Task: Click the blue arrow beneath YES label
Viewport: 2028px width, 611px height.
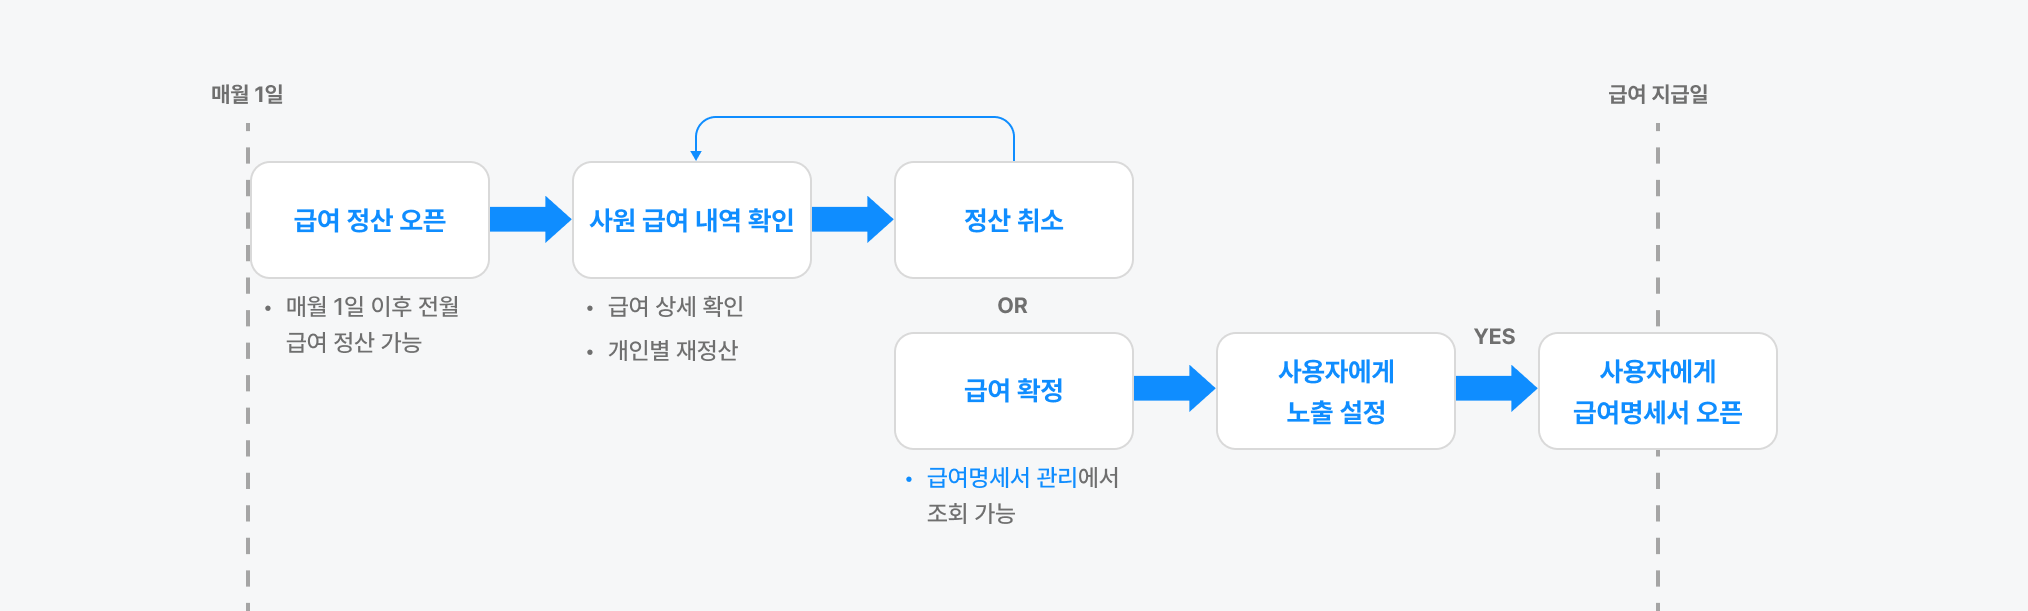Action: point(1496,389)
